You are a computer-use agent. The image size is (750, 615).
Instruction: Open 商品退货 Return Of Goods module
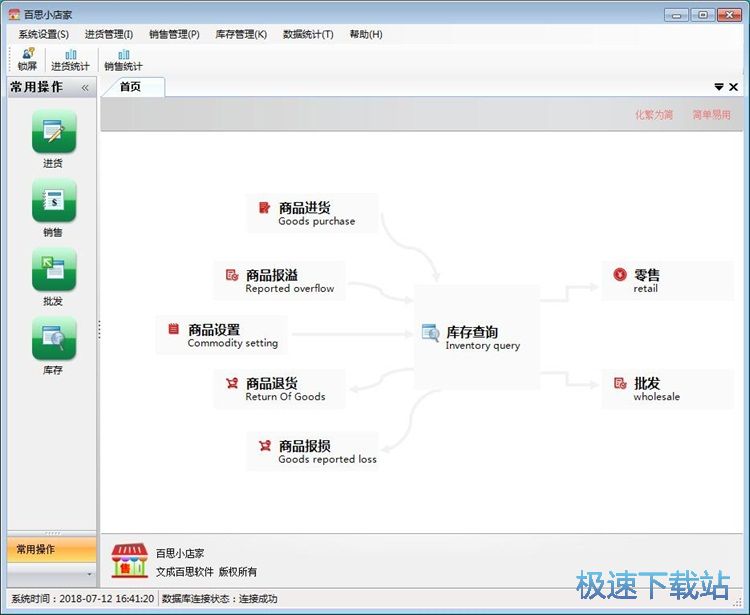pos(279,389)
